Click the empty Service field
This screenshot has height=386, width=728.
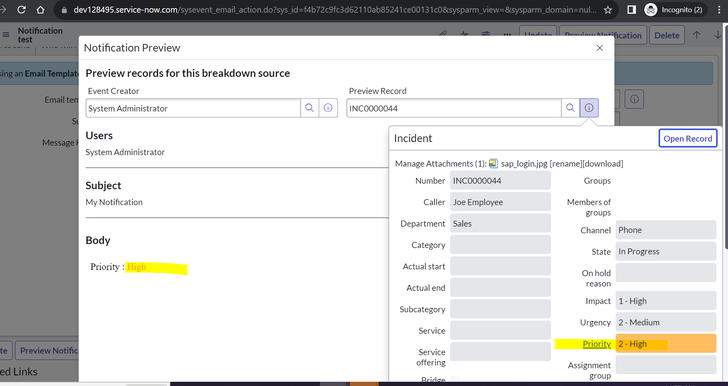[x=500, y=330]
